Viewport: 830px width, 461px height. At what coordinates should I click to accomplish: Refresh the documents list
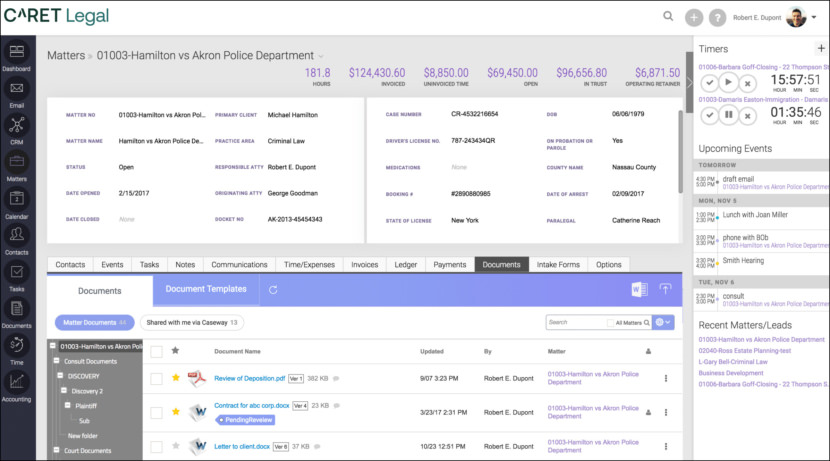coord(273,290)
